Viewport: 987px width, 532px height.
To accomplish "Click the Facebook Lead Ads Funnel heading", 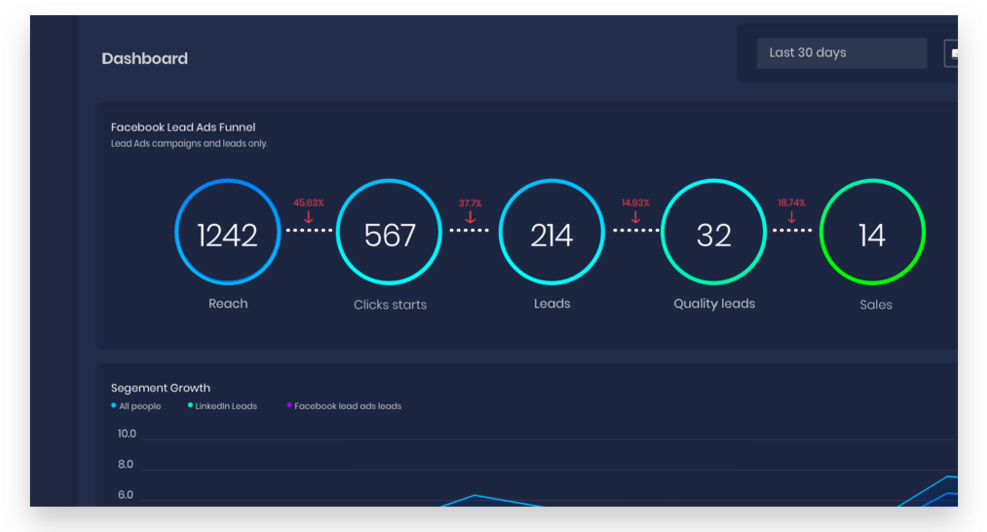I will click(x=183, y=127).
